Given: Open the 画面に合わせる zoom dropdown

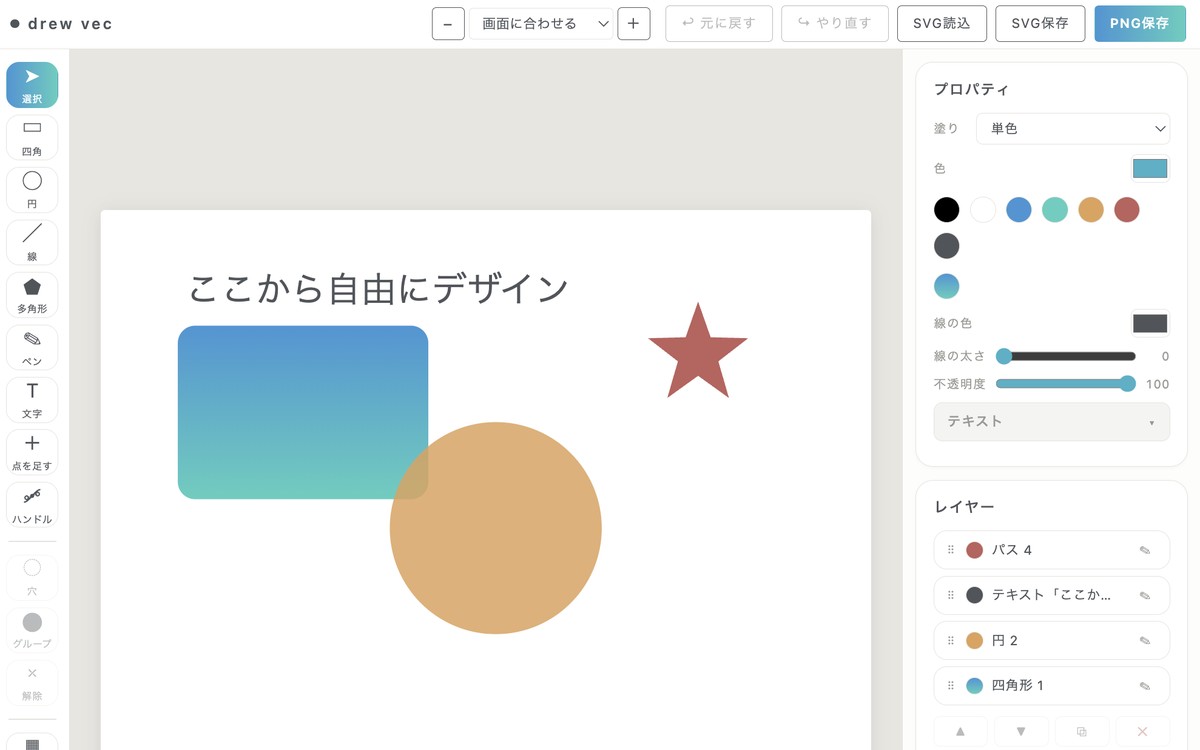Looking at the screenshot, I should [x=541, y=23].
